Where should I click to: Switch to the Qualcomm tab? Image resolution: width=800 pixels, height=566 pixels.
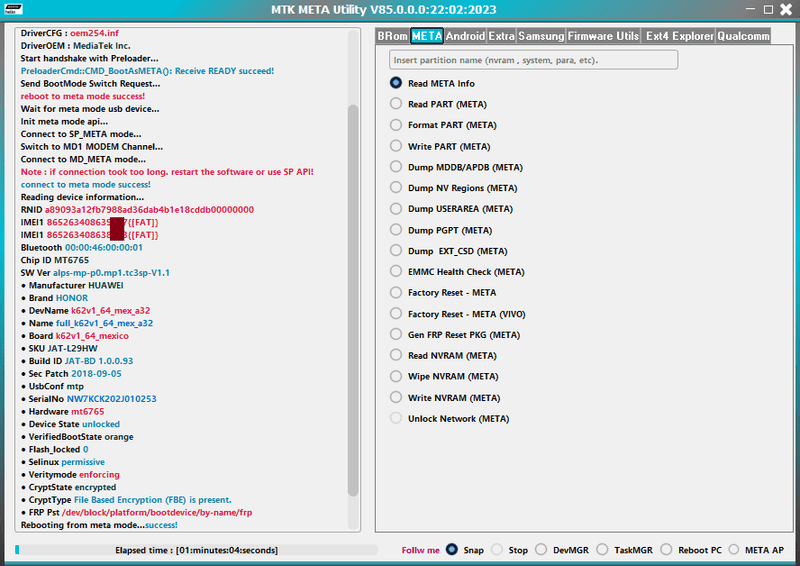coord(743,36)
